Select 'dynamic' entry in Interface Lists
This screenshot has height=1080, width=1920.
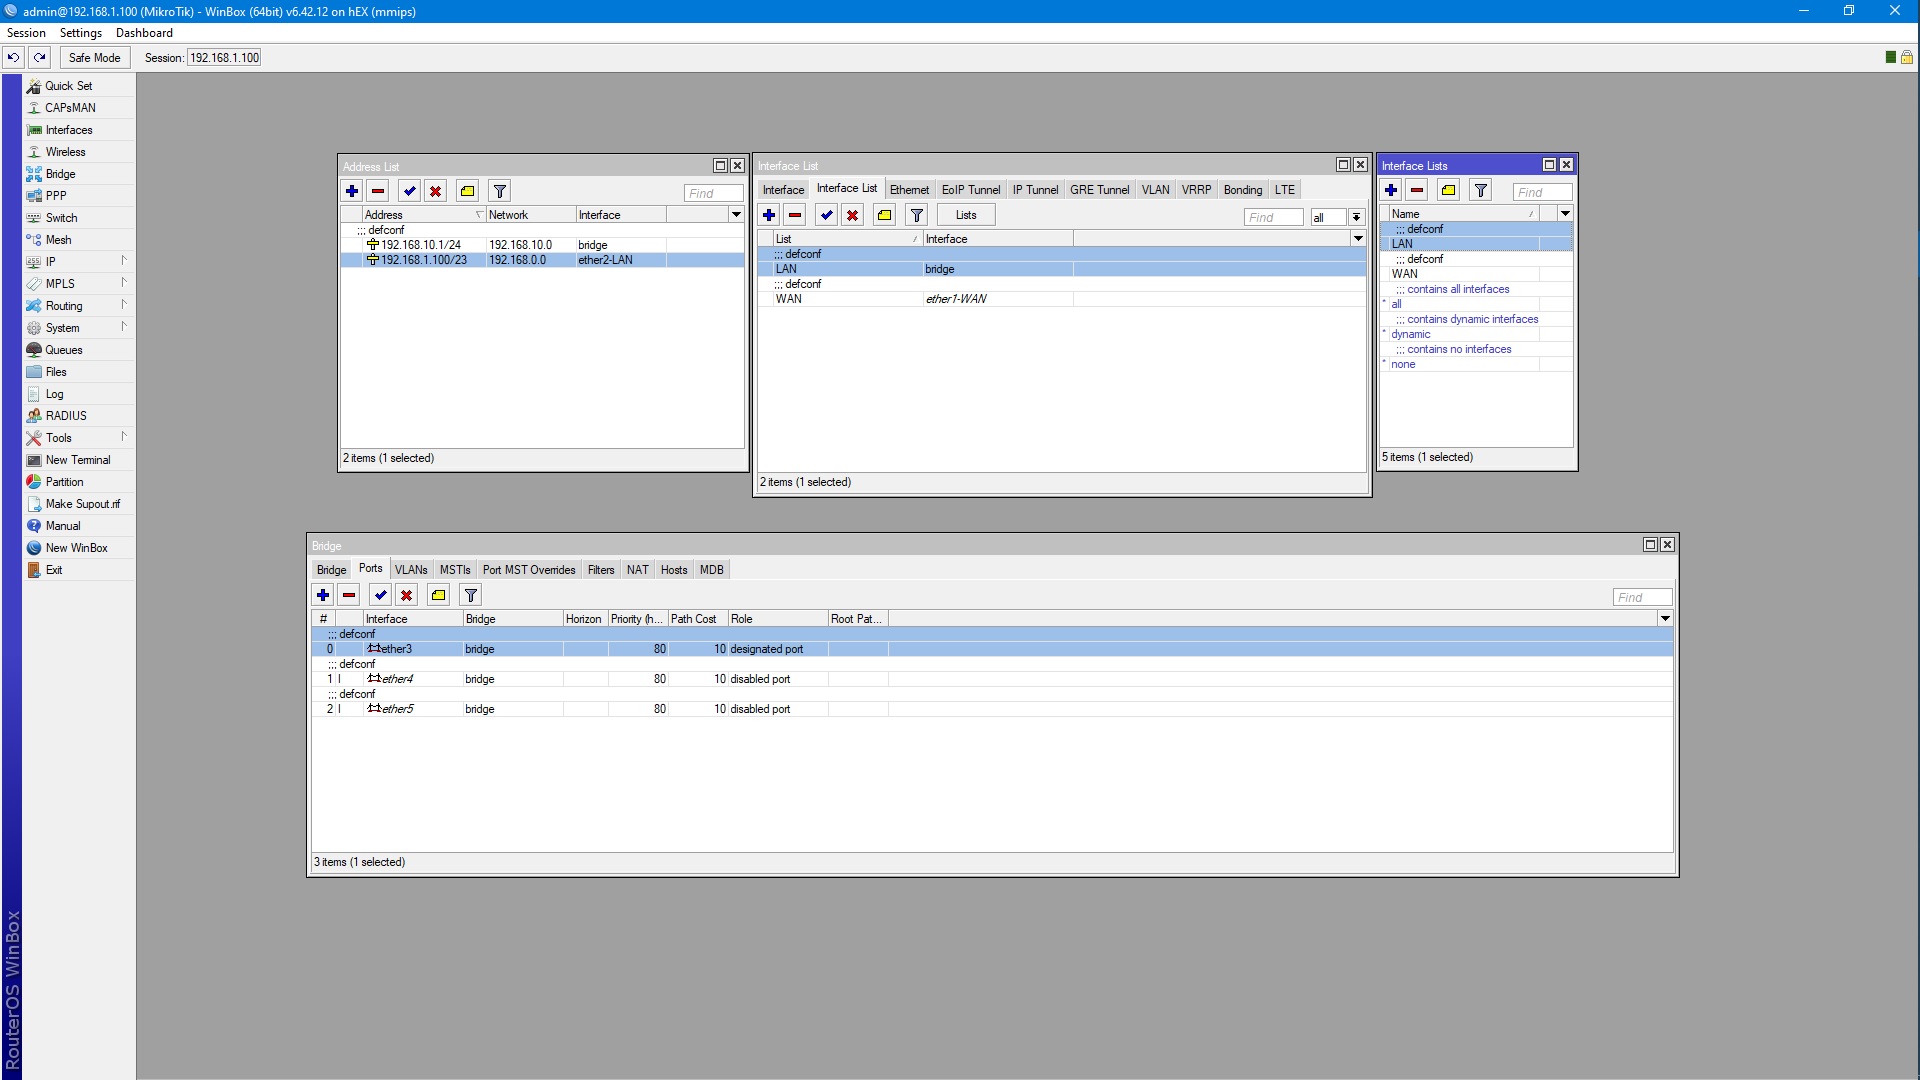pyautogui.click(x=1476, y=334)
